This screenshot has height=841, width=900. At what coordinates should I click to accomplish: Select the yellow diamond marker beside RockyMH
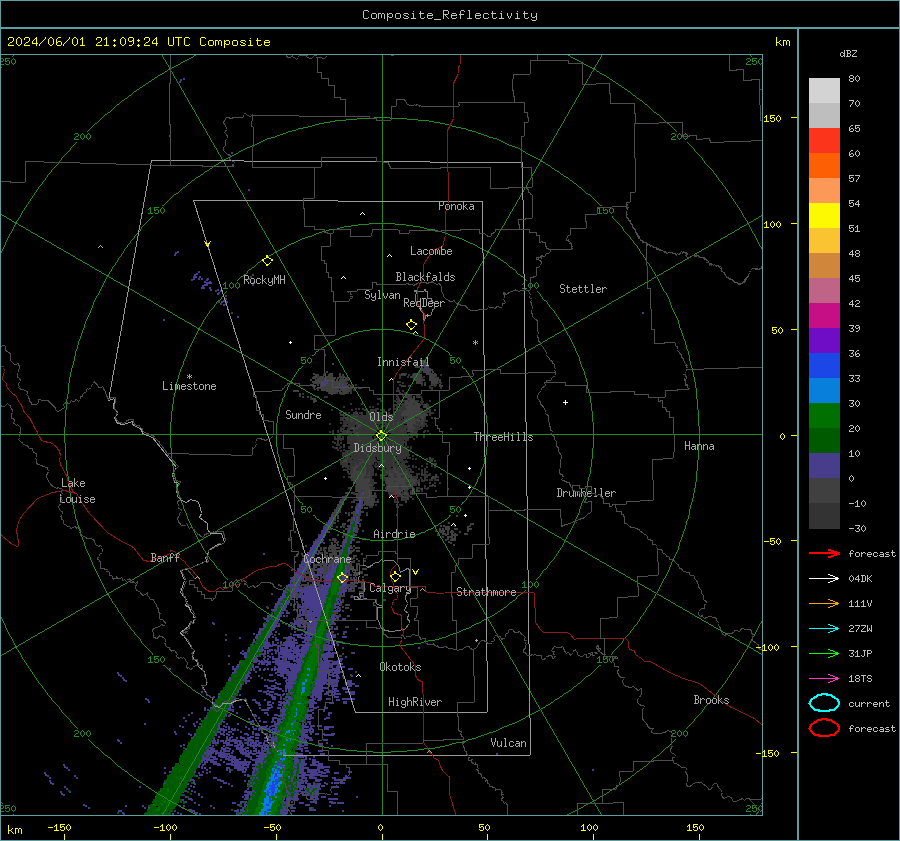point(267,261)
